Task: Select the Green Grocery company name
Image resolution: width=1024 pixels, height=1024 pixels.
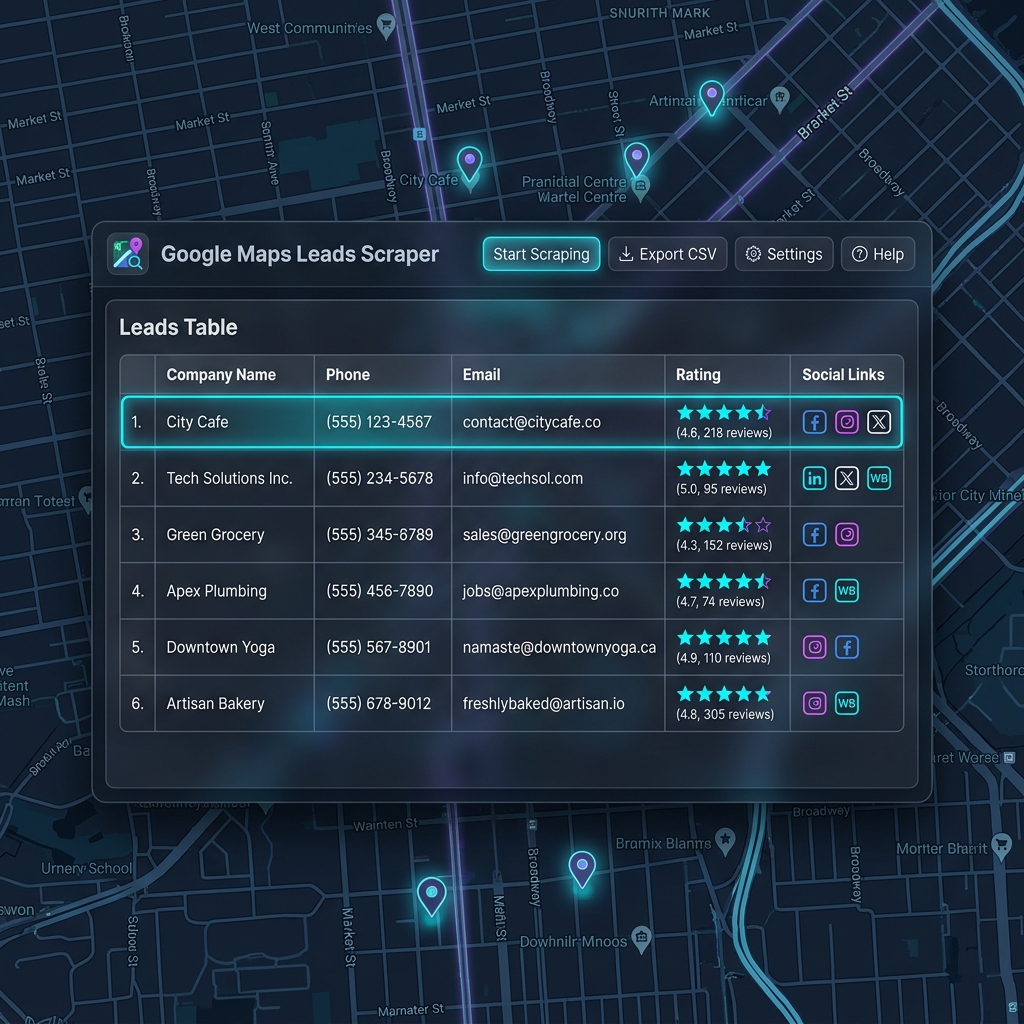Action: tap(215, 535)
